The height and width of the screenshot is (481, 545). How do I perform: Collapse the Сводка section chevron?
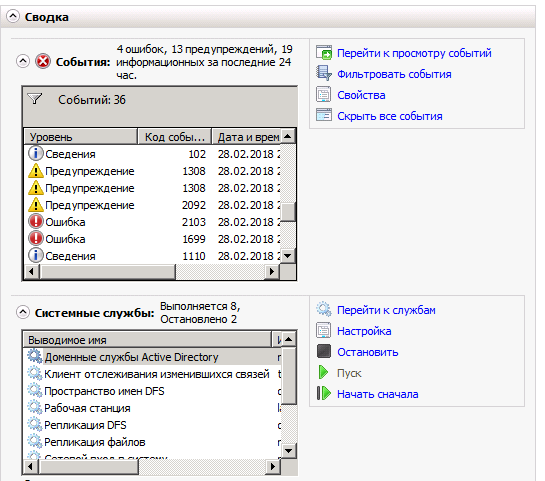[13, 16]
